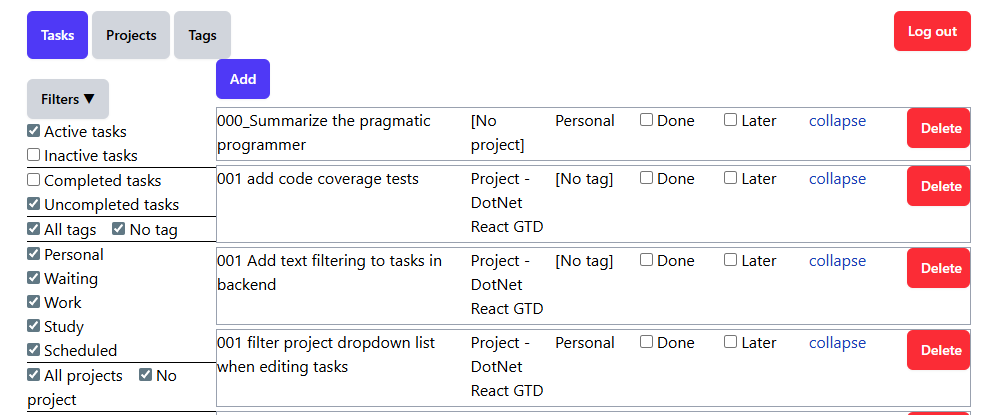Mark '001 add code coverage tests' as Done
The width and height of the screenshot is (984, 415).
(x=647, y=178)
